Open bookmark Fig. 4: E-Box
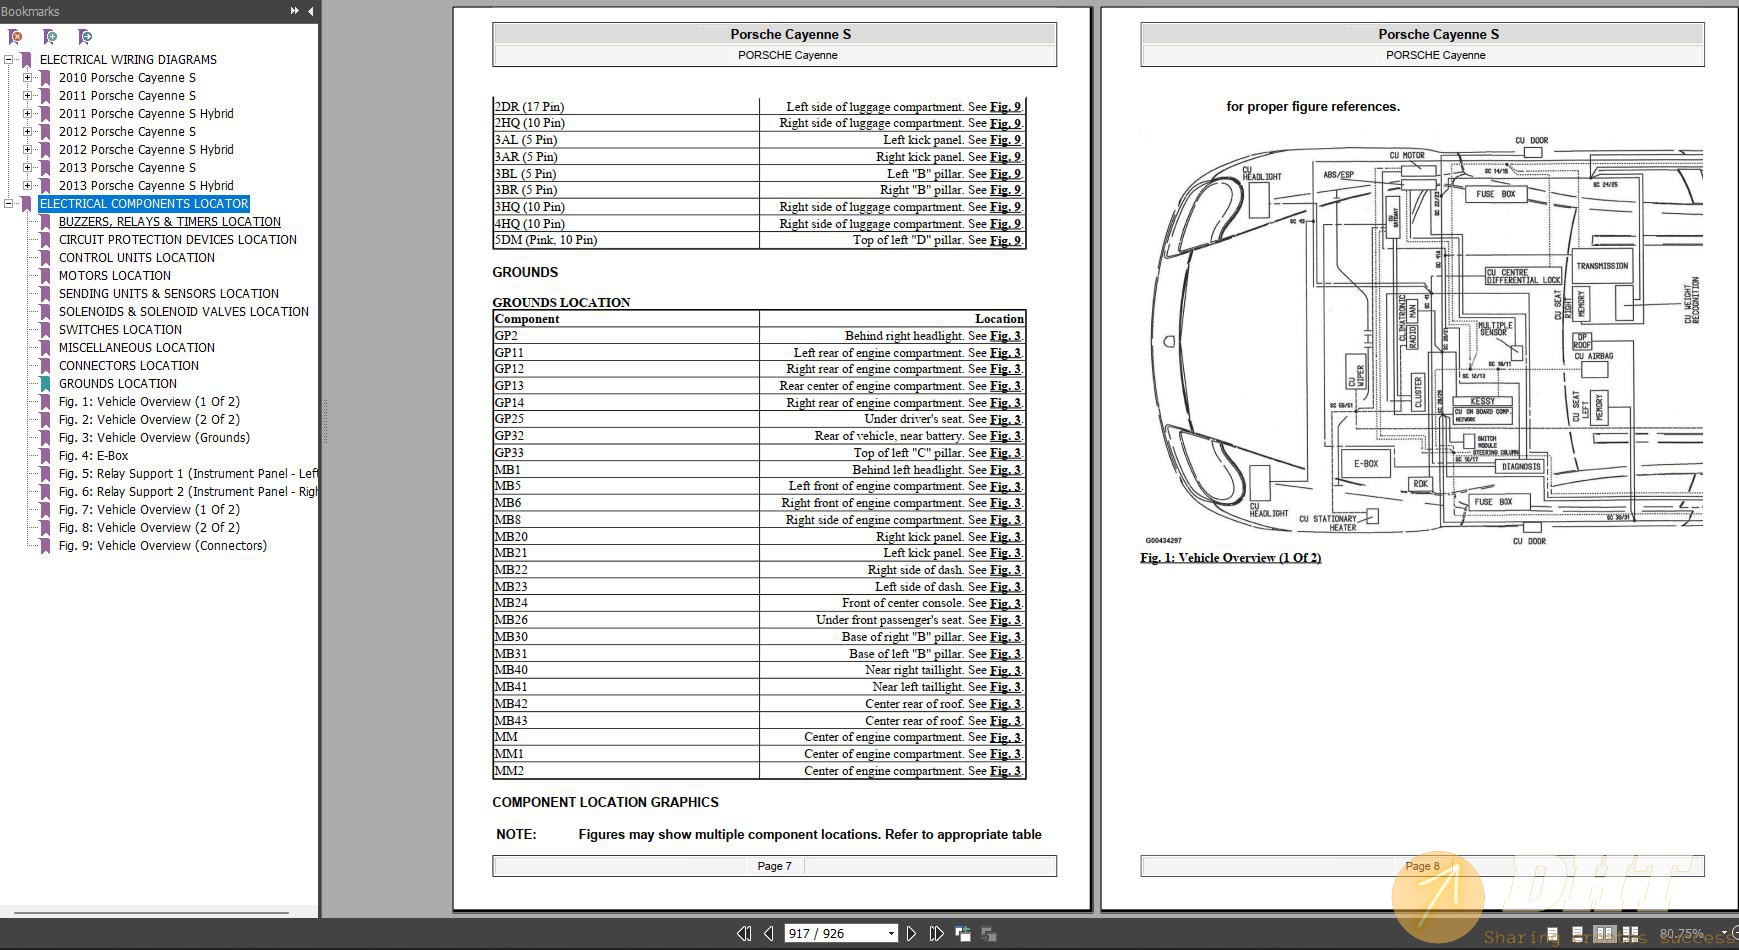This screenshot has width=1739, height=950. [x=93, y=456]
